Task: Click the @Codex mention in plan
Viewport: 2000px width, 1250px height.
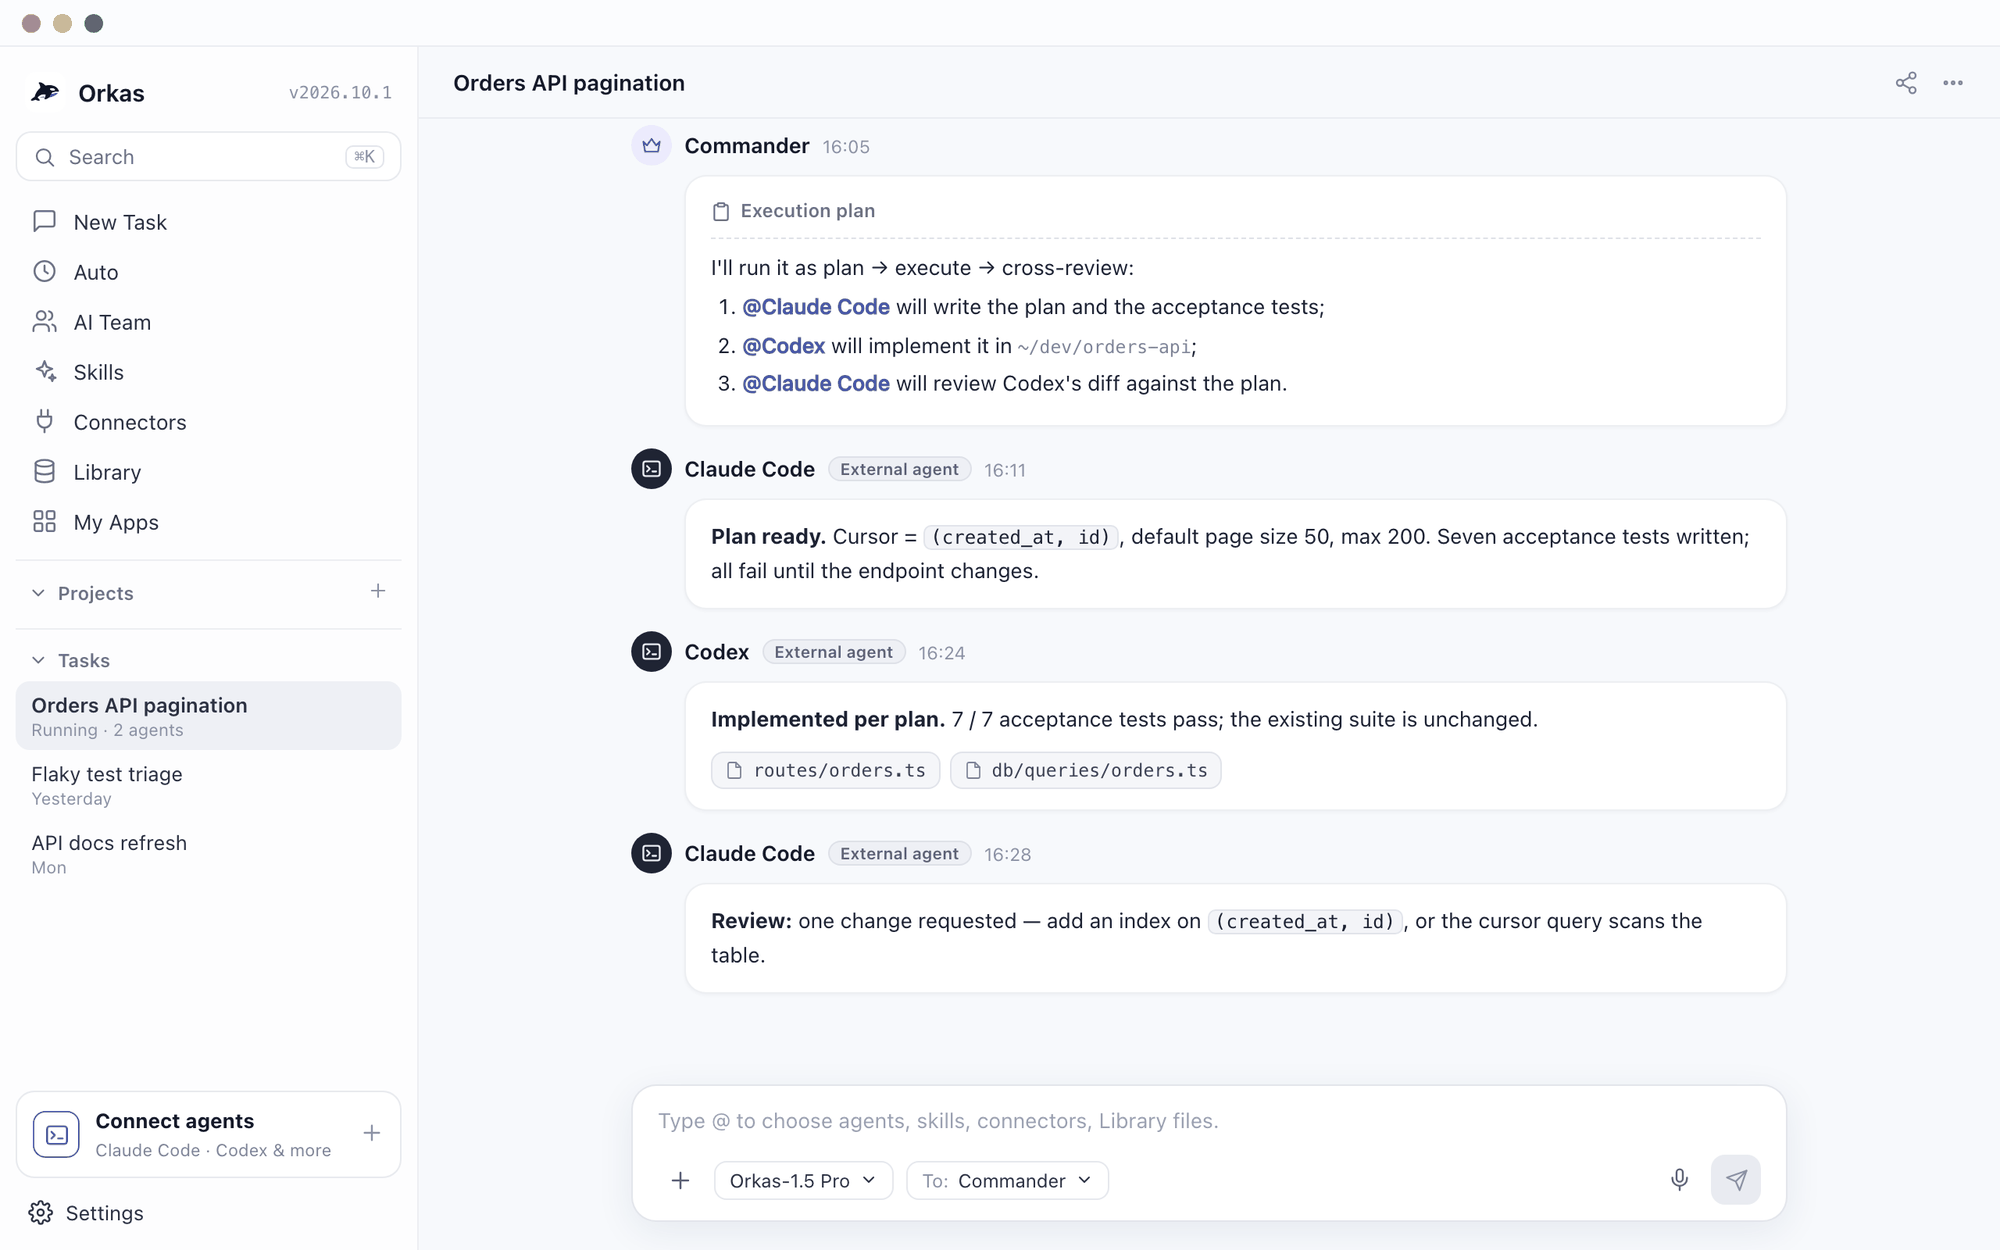Action: coord(784,346)
